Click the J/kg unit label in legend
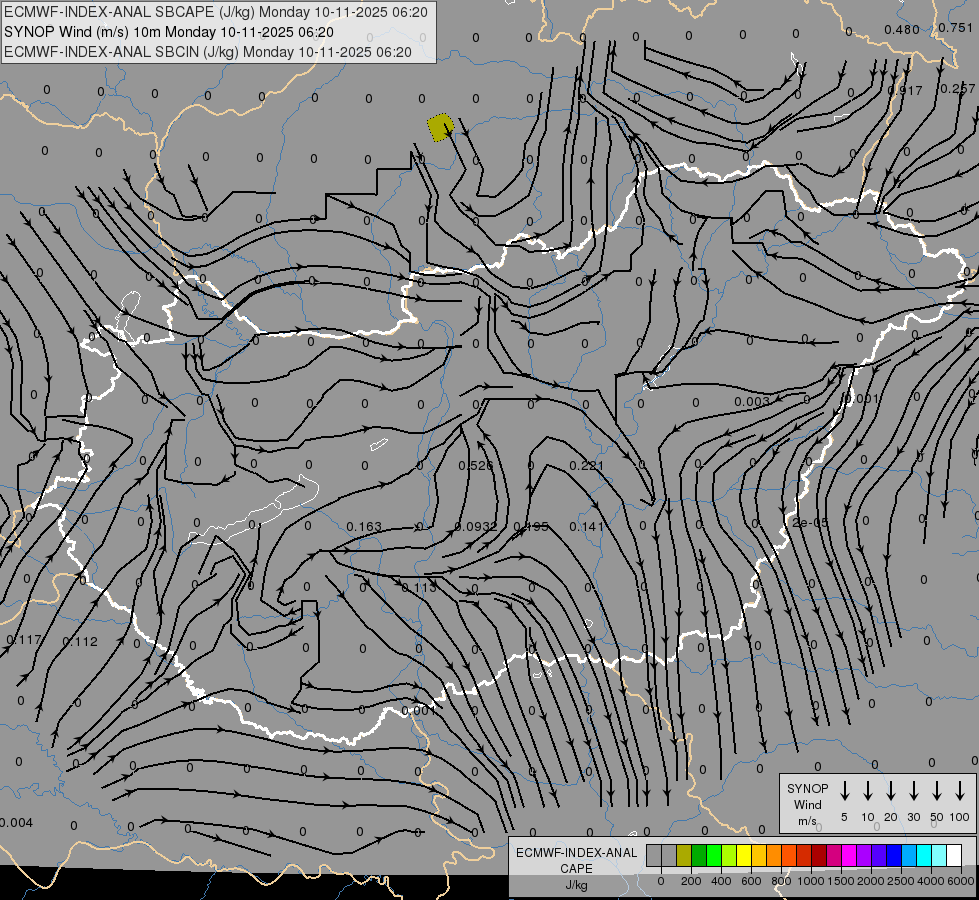Viewport: 979px width, 900px height. 576,885
